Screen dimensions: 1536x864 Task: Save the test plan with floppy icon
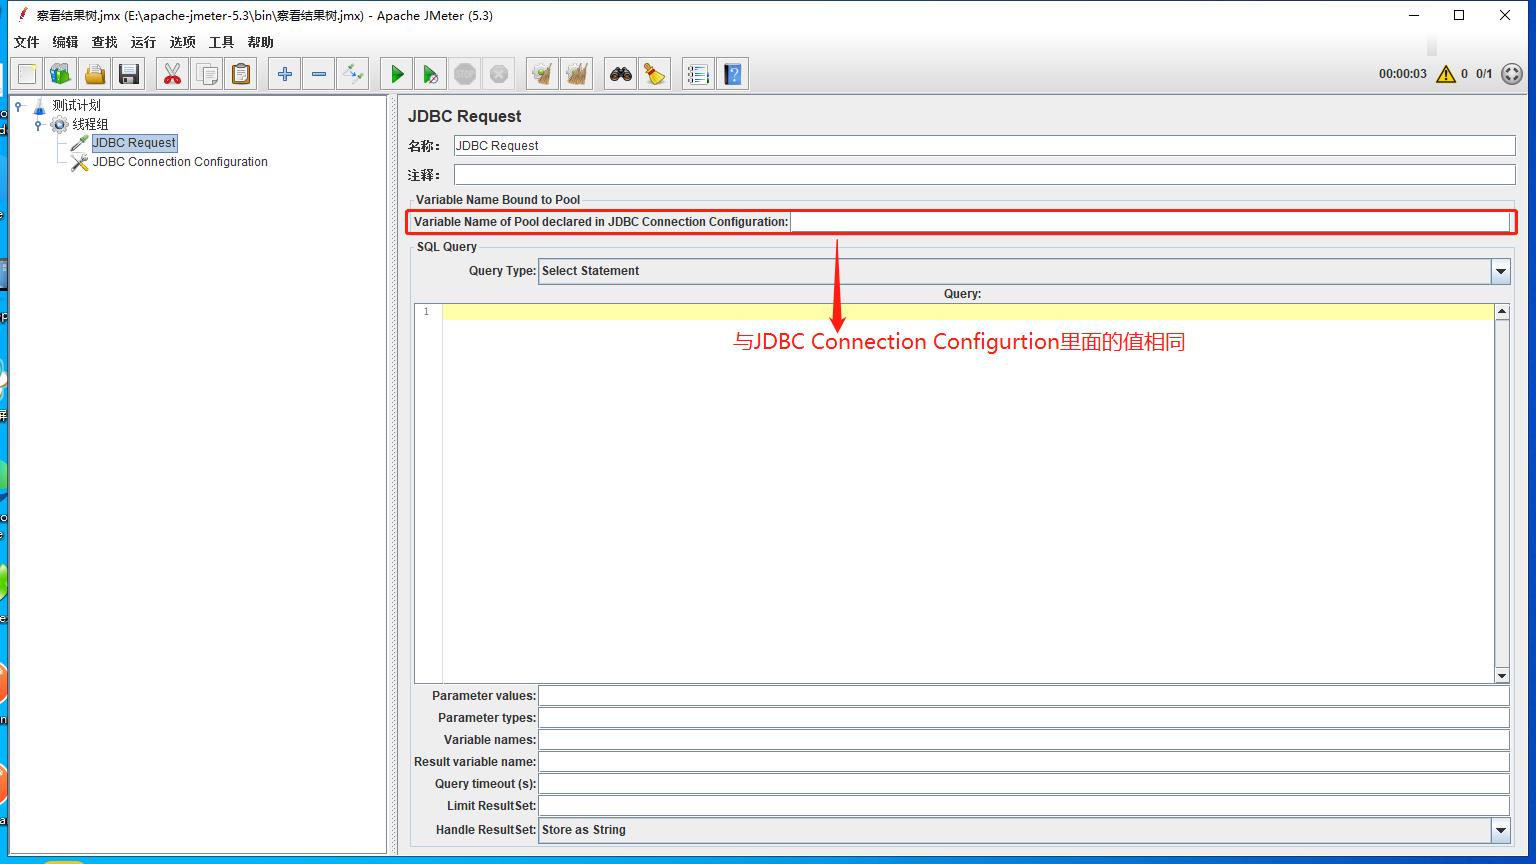coord(128,74)
